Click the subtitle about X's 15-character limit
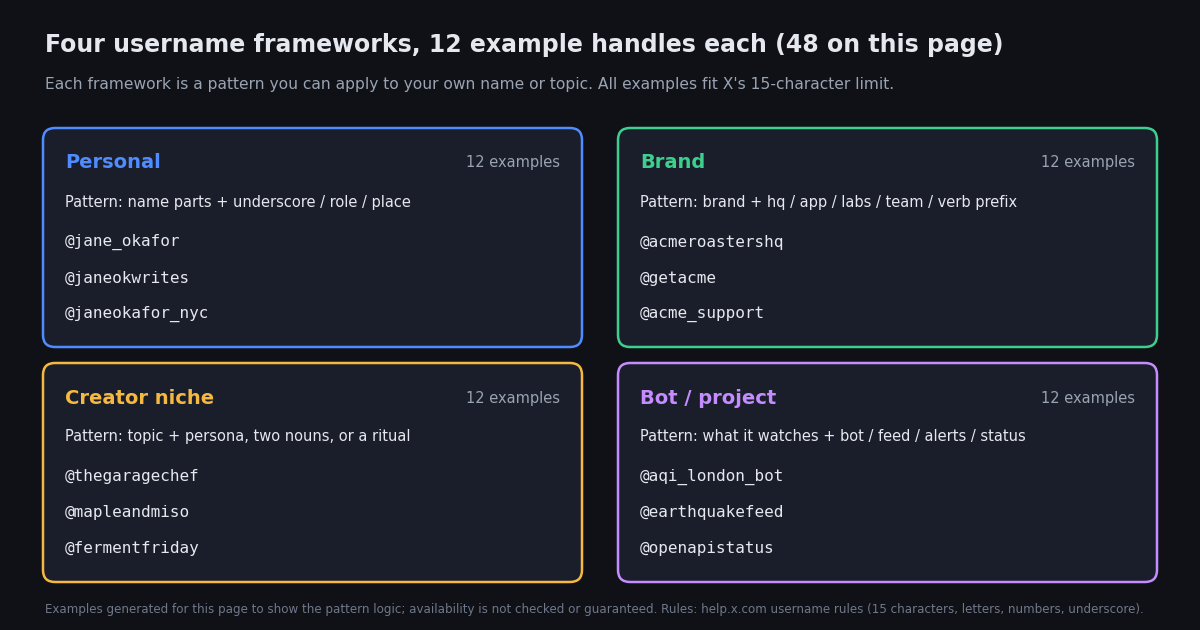 pyautogui.click(x=469, y=85)
